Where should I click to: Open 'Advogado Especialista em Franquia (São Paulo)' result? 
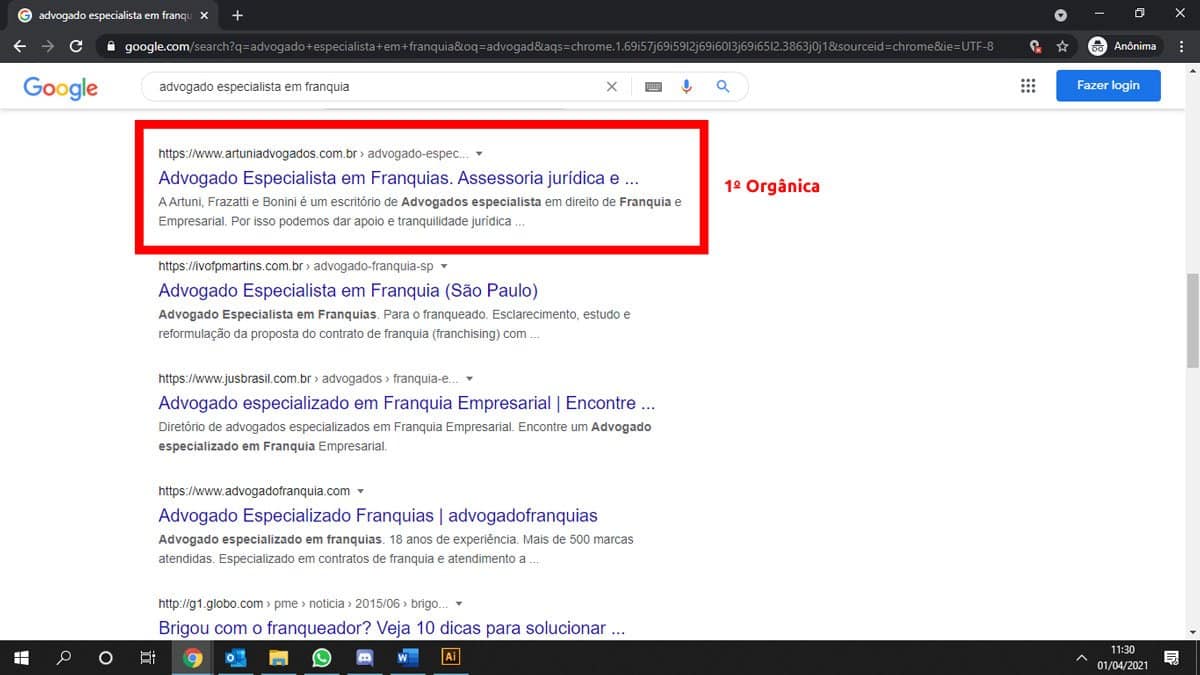(x=348, y=291)
